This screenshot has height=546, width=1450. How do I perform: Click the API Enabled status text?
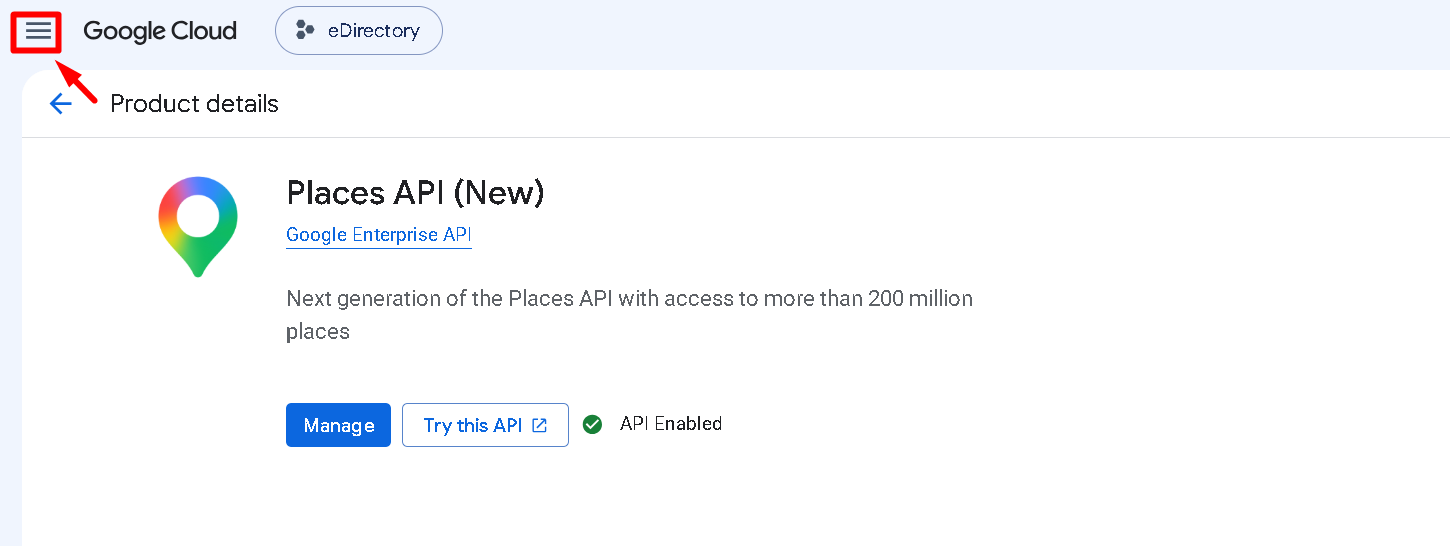pos(671,424)
